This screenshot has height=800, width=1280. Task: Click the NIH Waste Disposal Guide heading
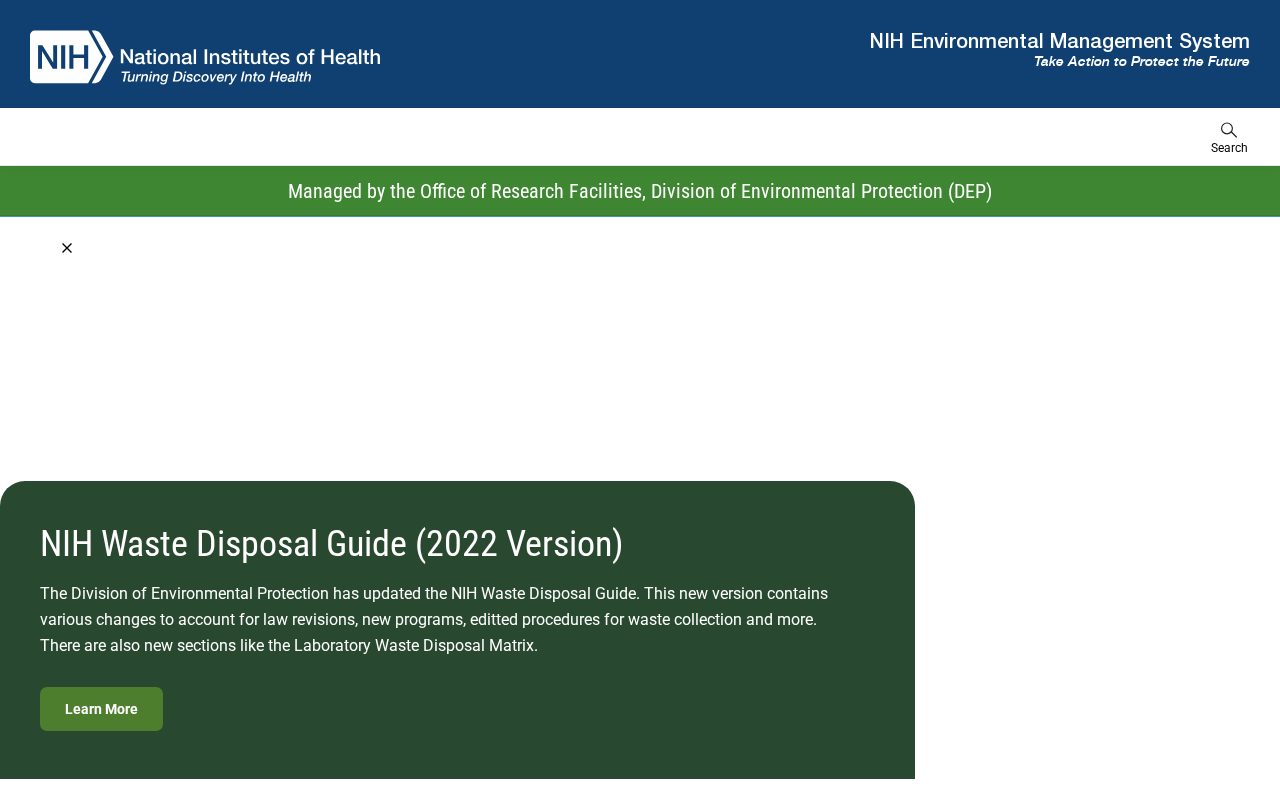click(x=331, y=544)
